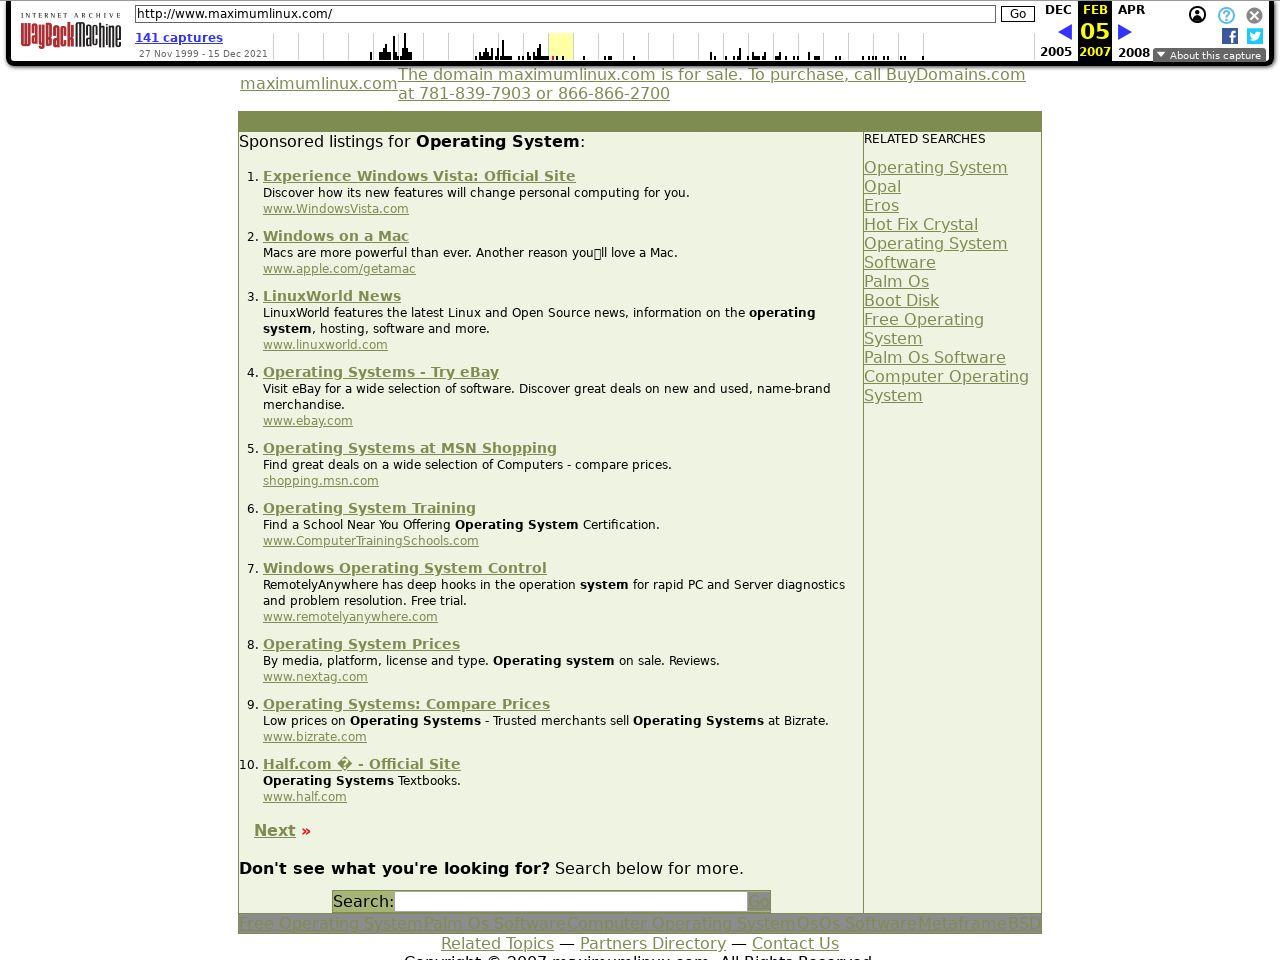Select highlighted 2007 year in capture timeline
Viewport: 1280px width, 960px height.
561,47
